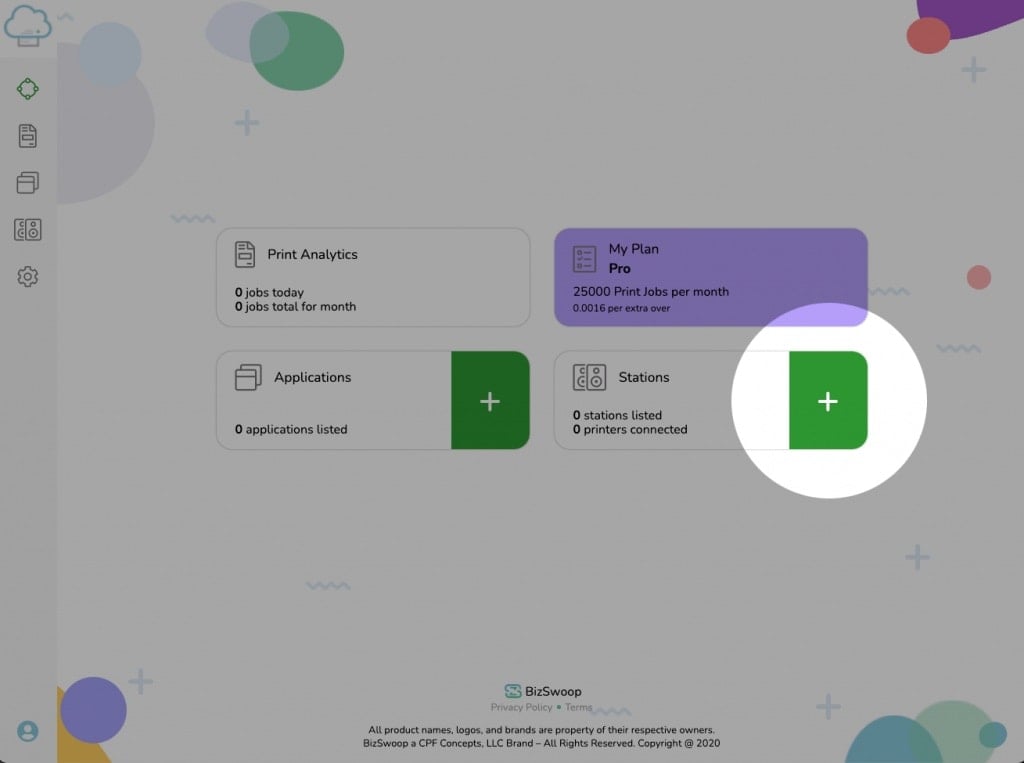Click the Print Analytics document icon
Screen dimensions: 1024x763
[245, 254]
